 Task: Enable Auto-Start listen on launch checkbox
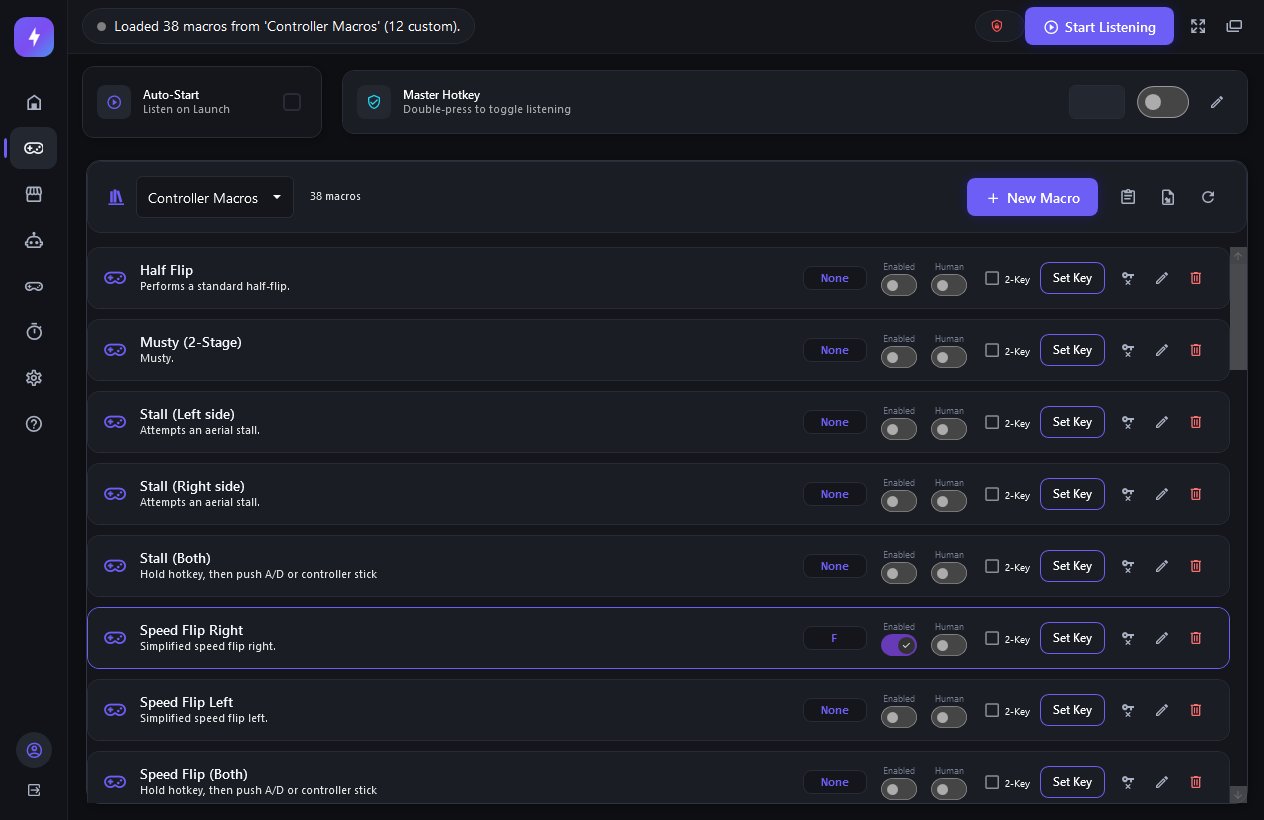click(292, 102)
